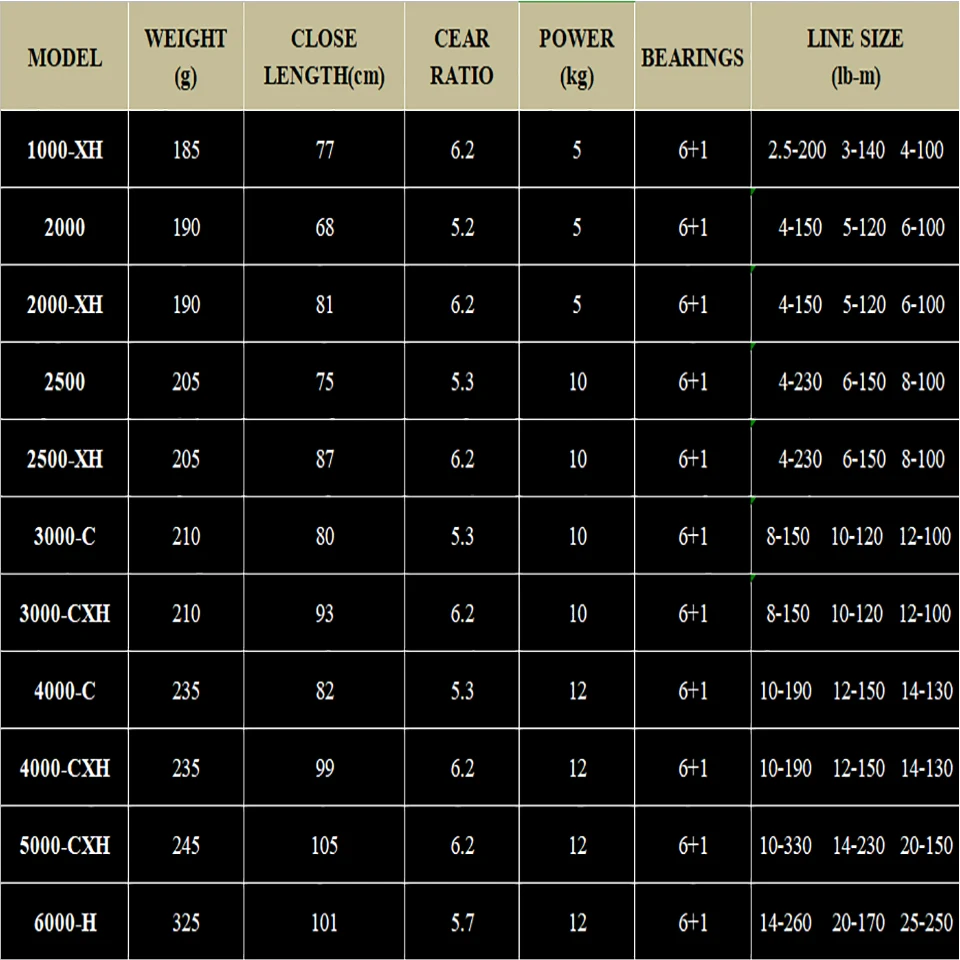This screenshot has height=960, width=960.
Task: Select the 1000-XH model cell
Action: (x=64, y=151)
